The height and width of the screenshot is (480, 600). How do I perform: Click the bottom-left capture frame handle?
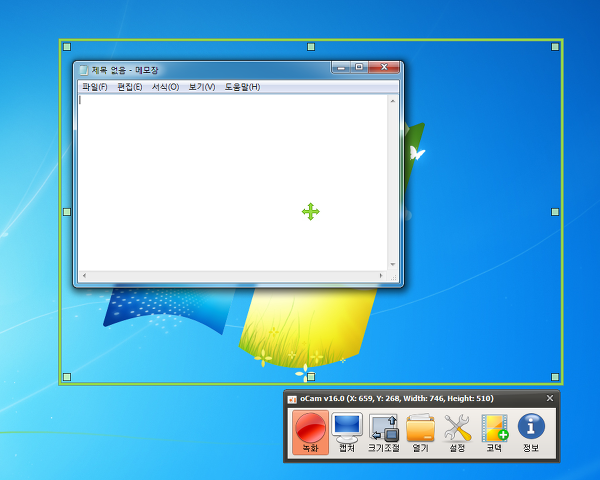pos(67,377)
